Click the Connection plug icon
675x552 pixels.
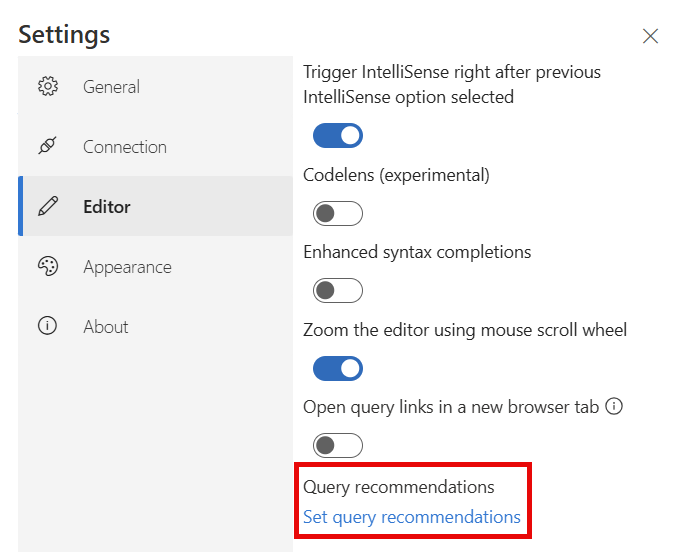(47, 146)
